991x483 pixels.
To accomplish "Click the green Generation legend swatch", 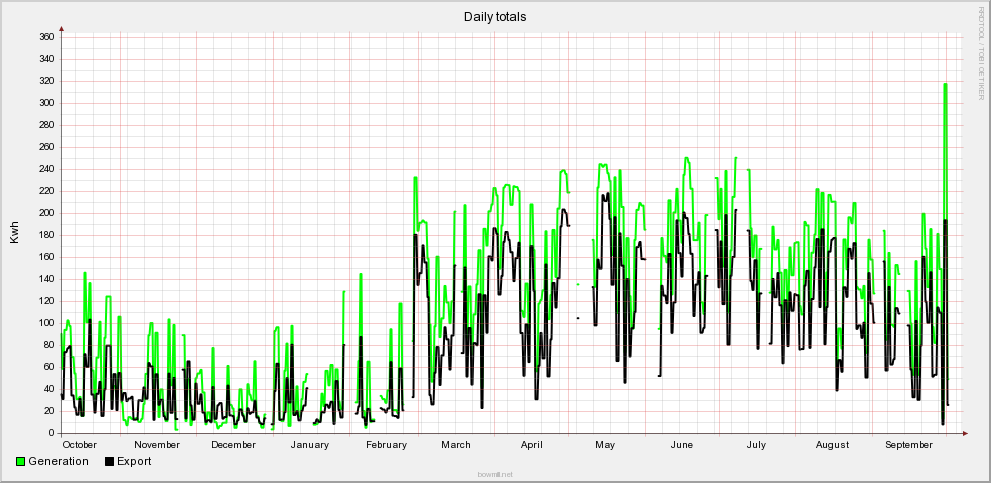I will tap(21, 461).
